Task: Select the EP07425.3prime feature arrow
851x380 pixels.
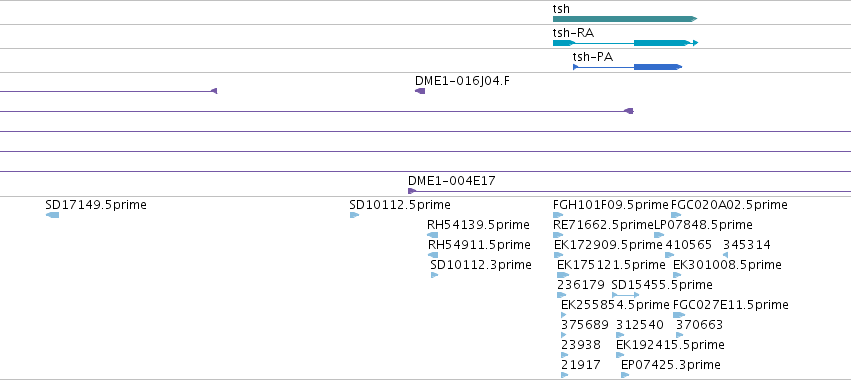Action: tap(625, 375)
